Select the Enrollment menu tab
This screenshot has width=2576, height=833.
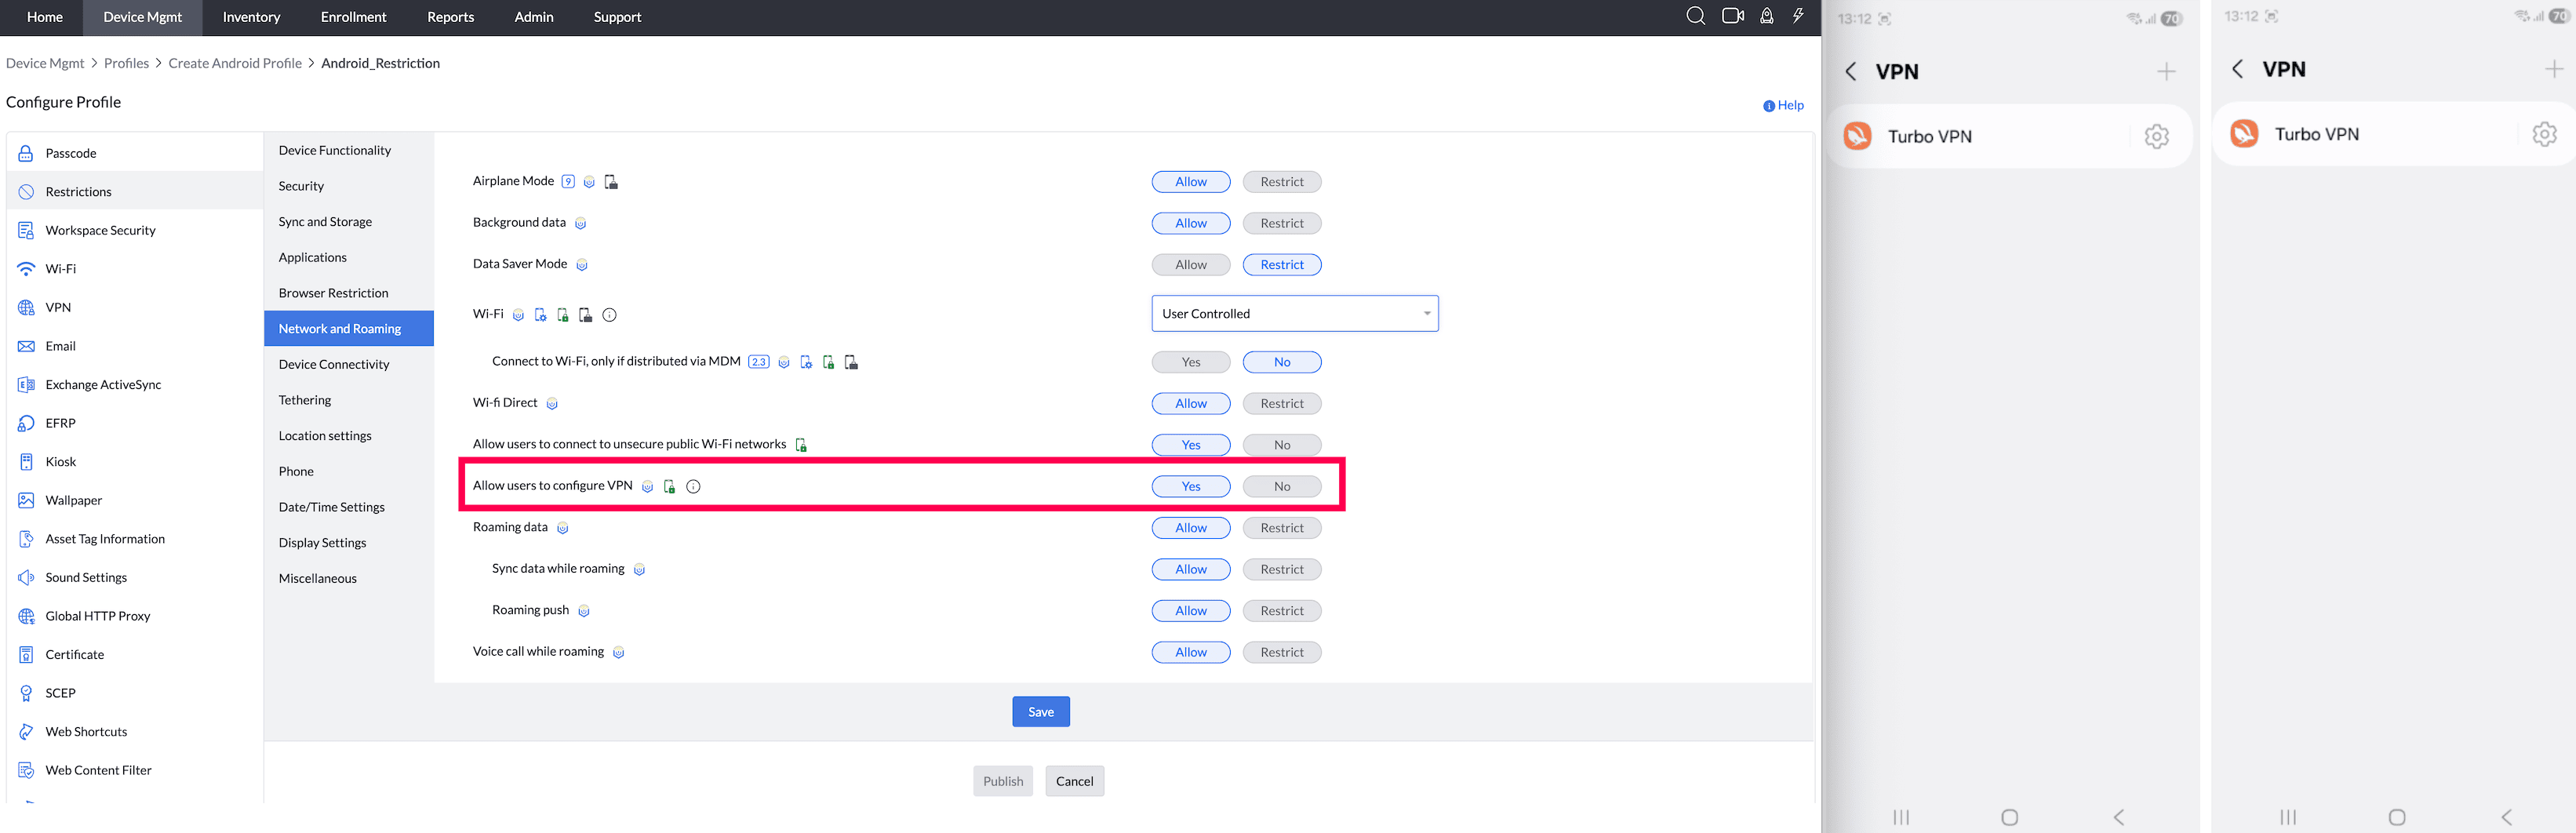point(353,17)
